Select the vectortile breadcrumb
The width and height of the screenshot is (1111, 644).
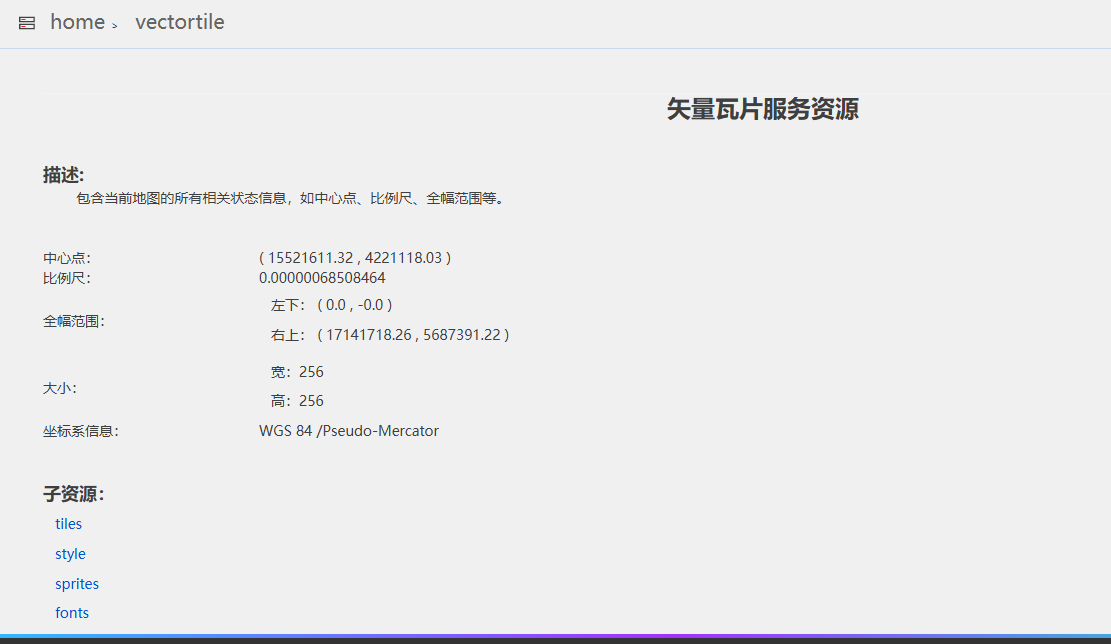click(x=180, y=22)
